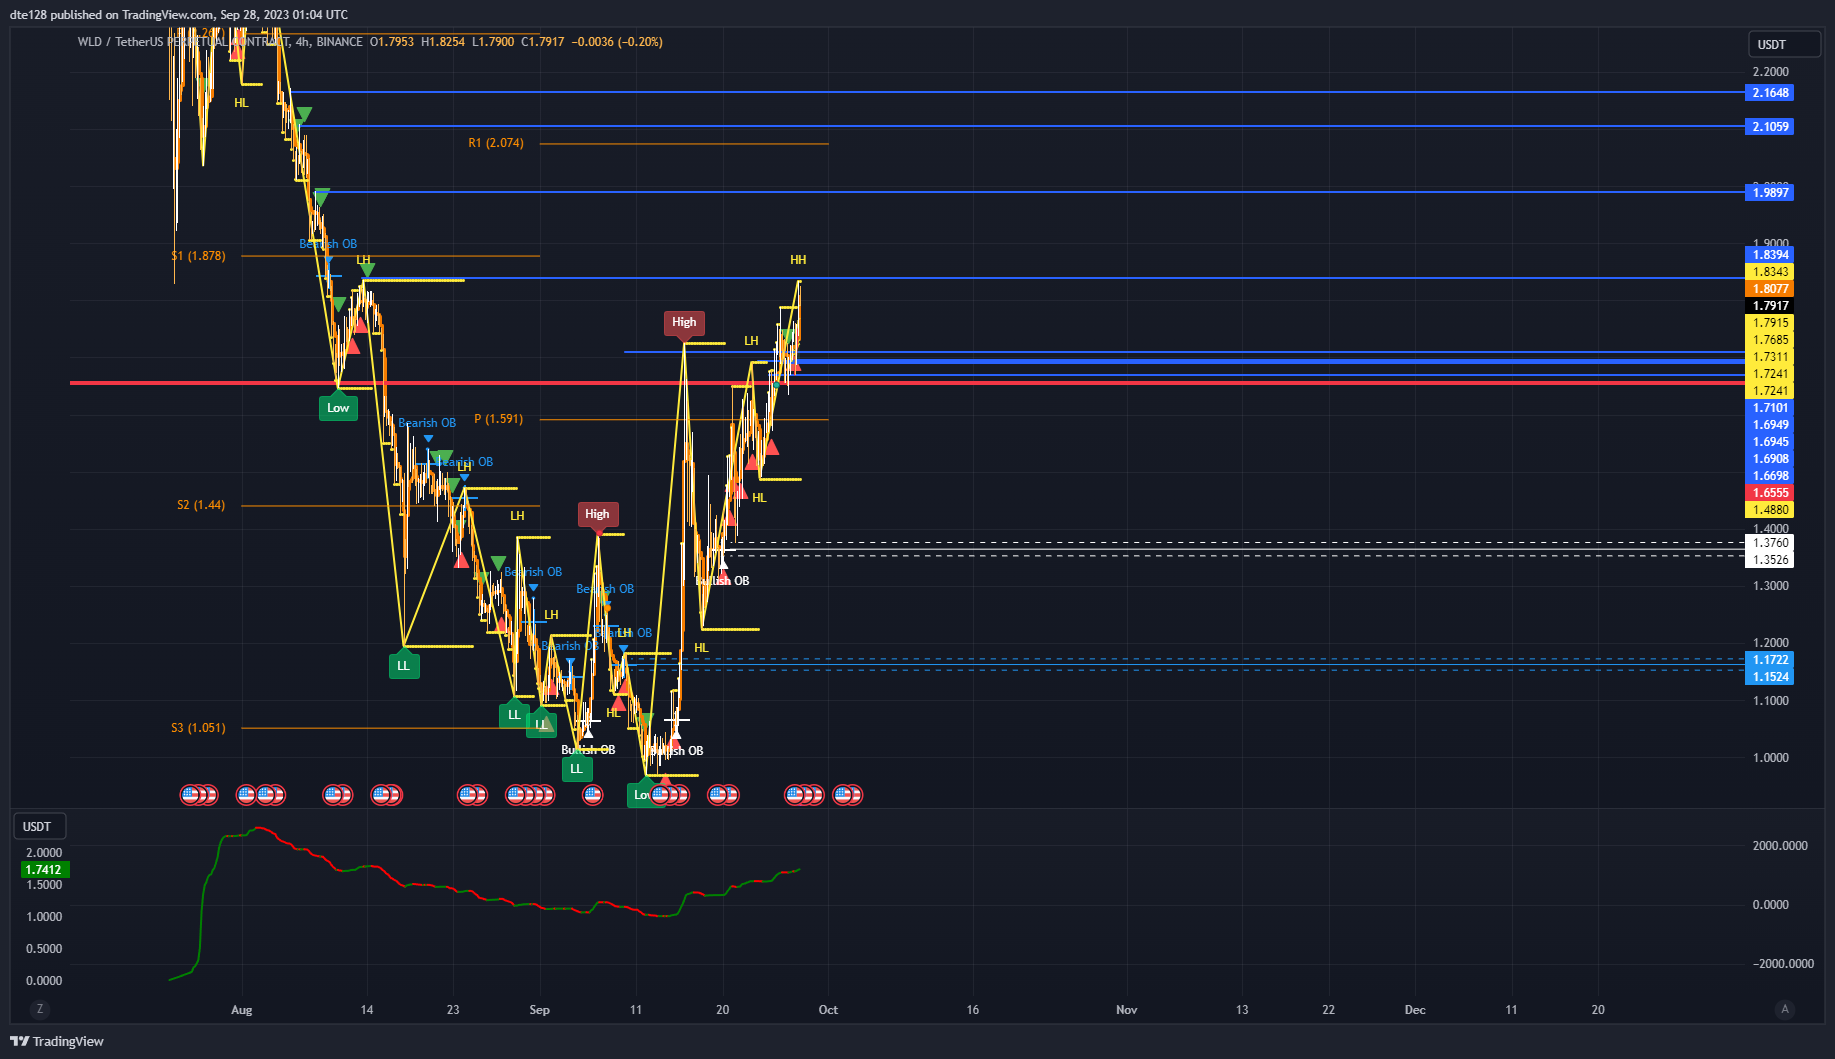Click the Aug label on the time axis
Screen dimensions: 1835x1059
pos(242,1010)
